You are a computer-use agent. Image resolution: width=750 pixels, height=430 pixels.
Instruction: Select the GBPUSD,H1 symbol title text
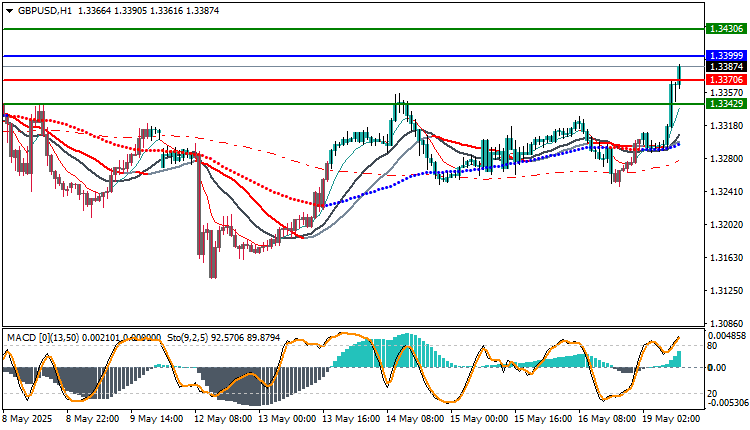pos(44,11)
